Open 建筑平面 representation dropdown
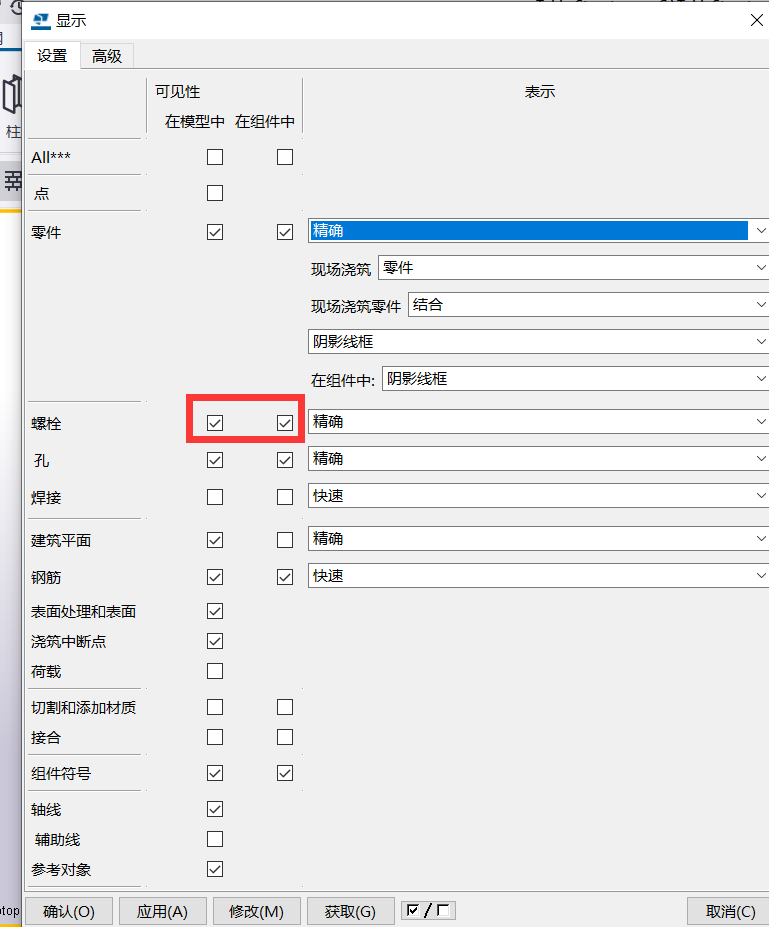Screen dimensions: 769x927 coord(538,539)
